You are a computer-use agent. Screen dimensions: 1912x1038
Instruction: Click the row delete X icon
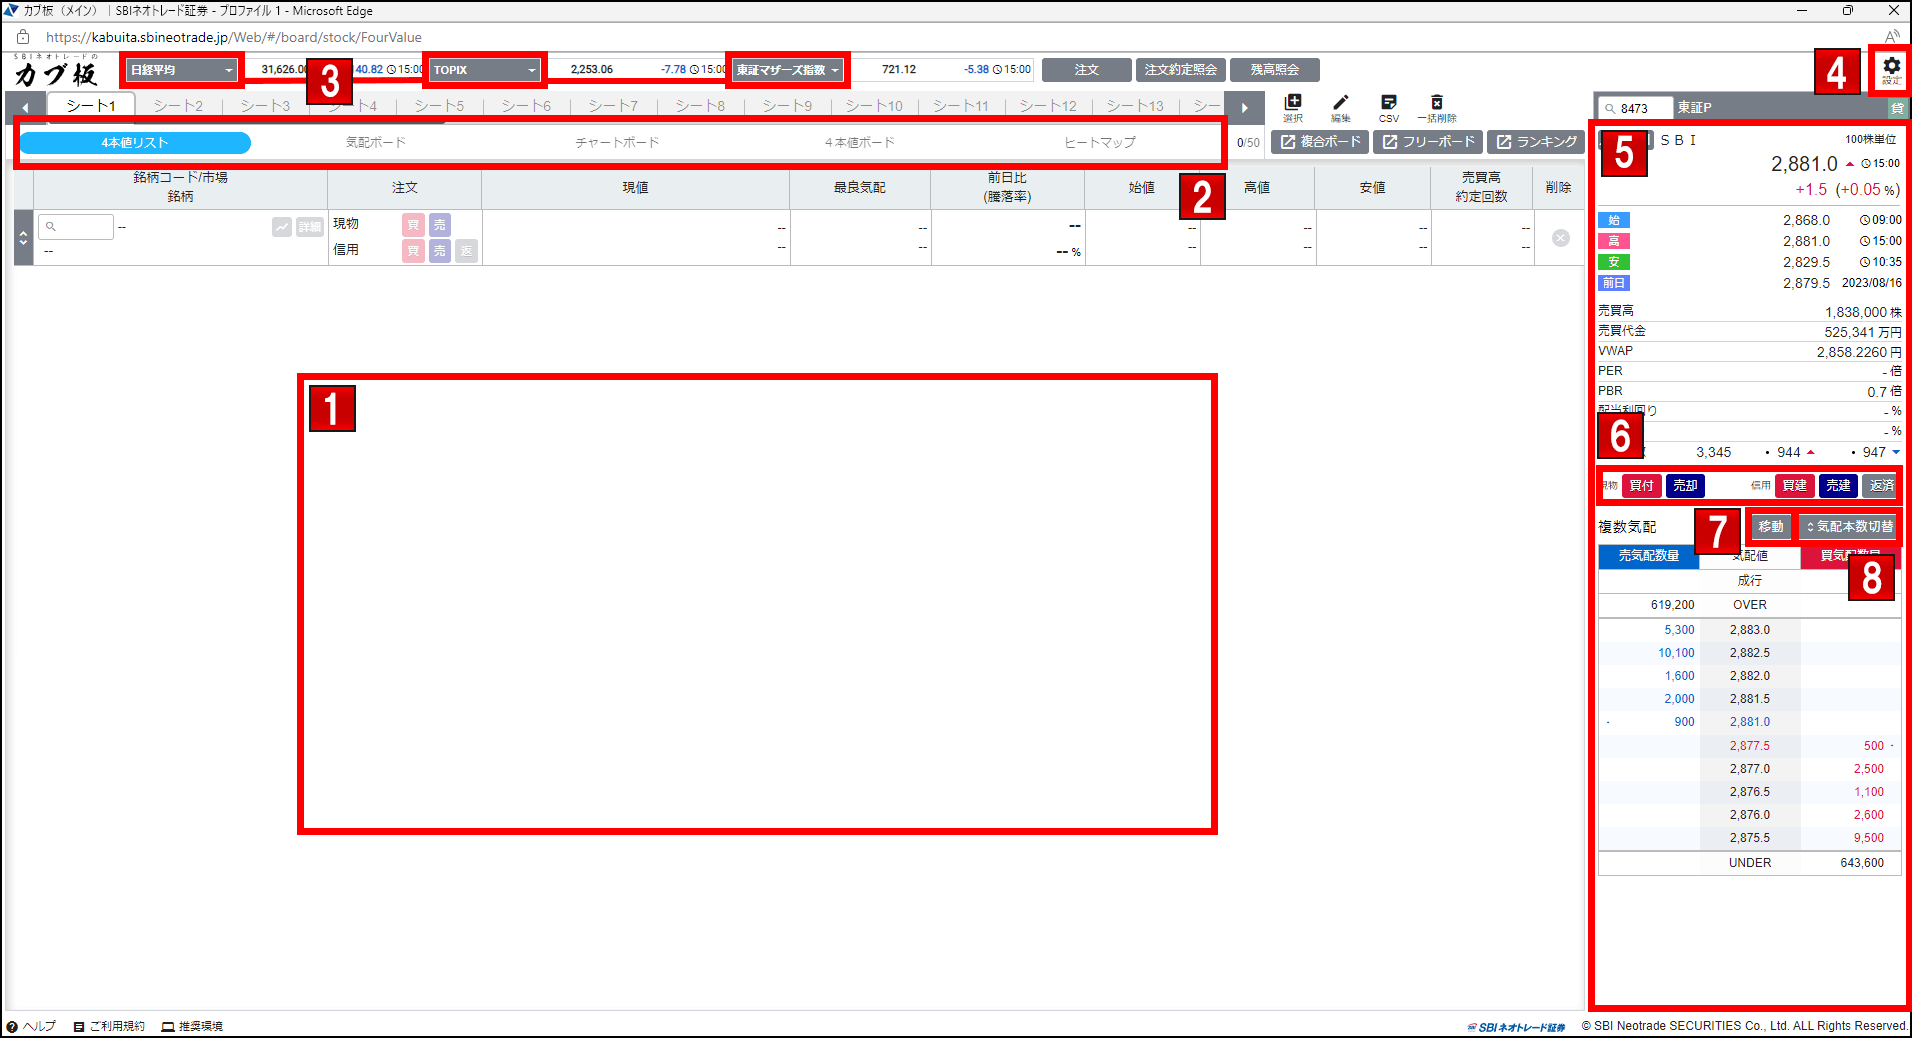(1560, 238)
